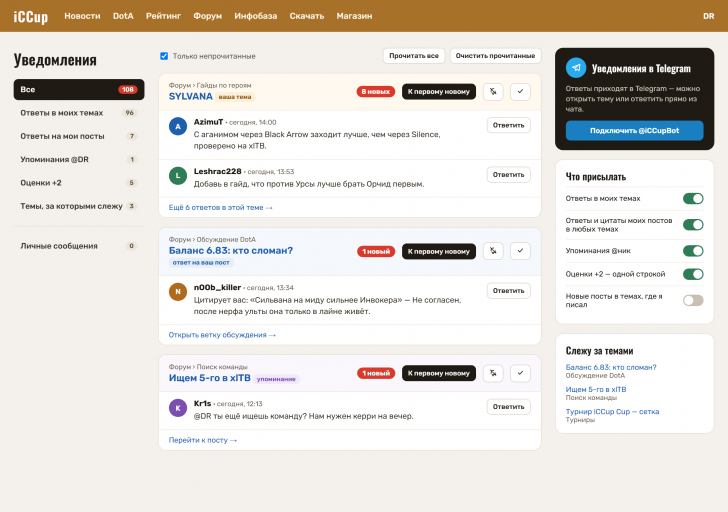Toggle Оценки +2 одной строкой switch
Image resolution: width=728 pixels, height=512 pixels.
[693, 274]
